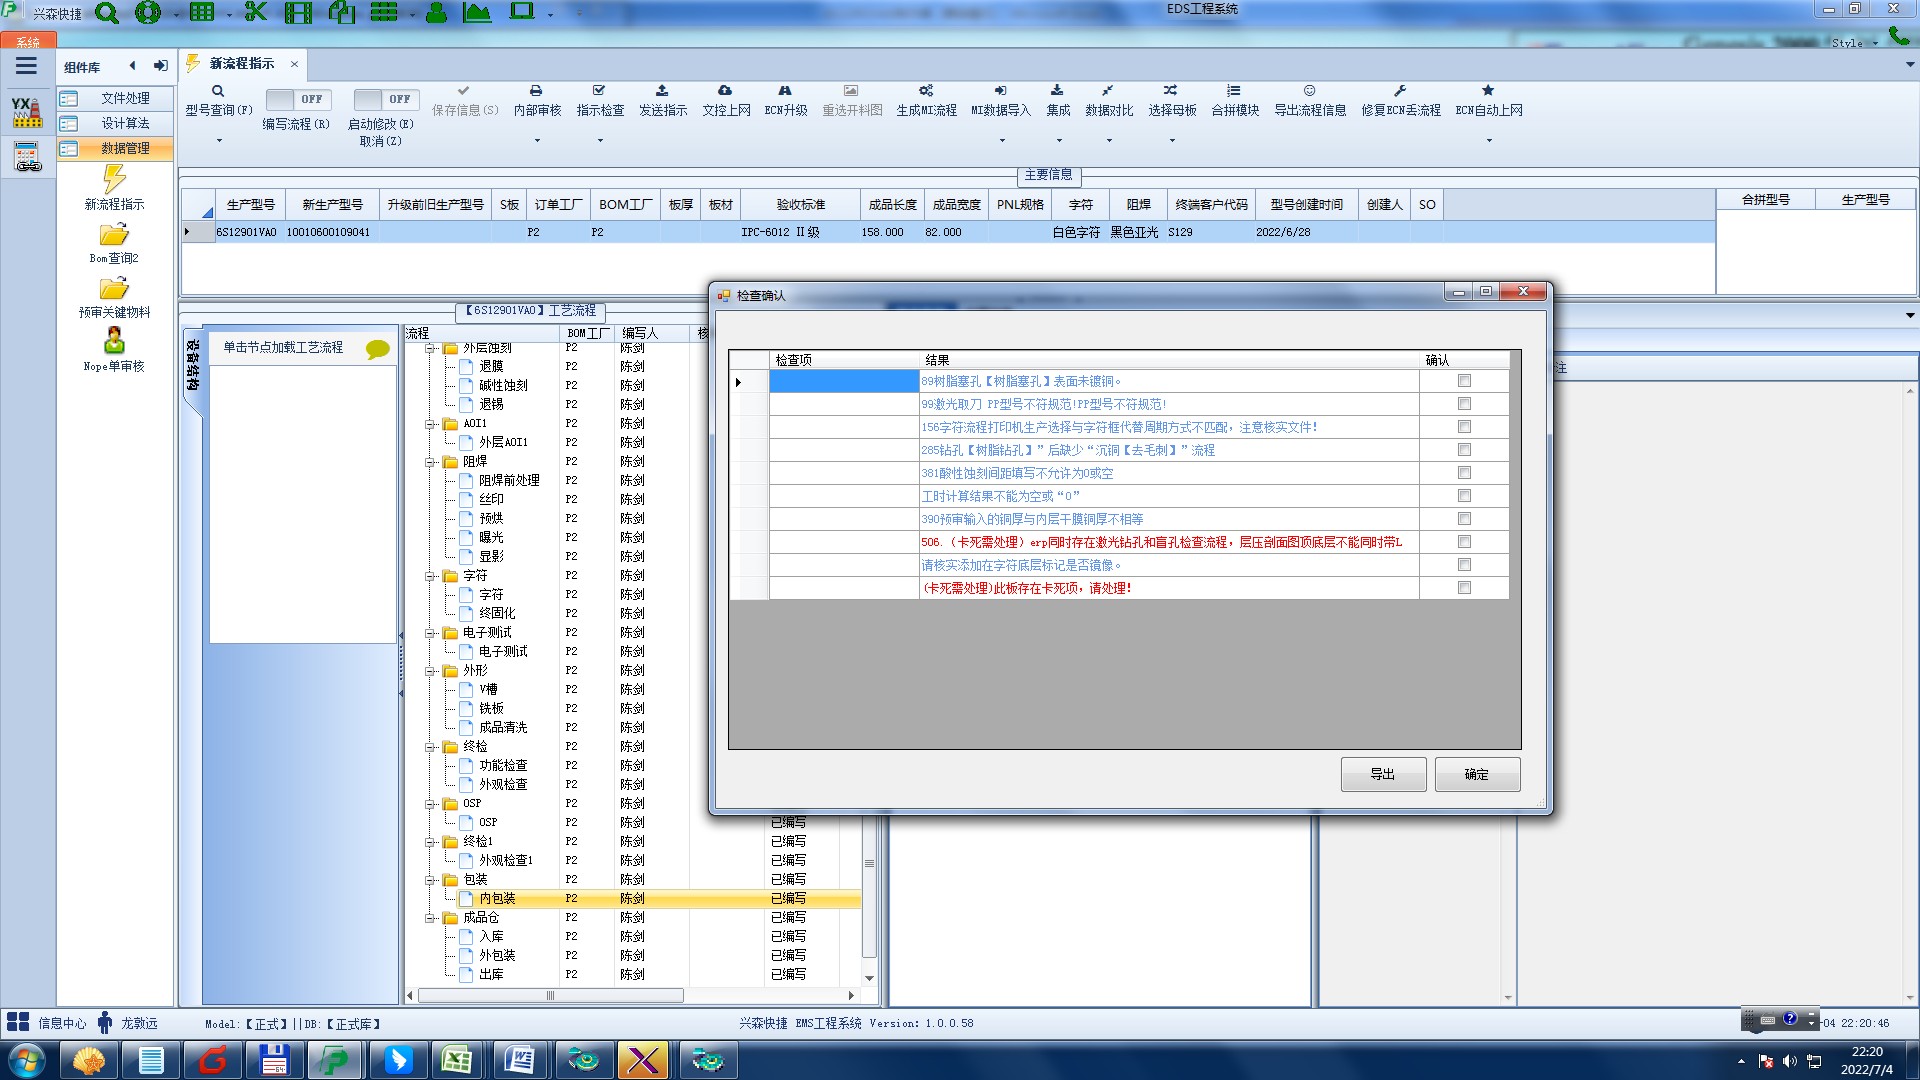Open the Bom查询2 folder icon
This screenshot has height=1080, width=1920.
tap(114, 235)
